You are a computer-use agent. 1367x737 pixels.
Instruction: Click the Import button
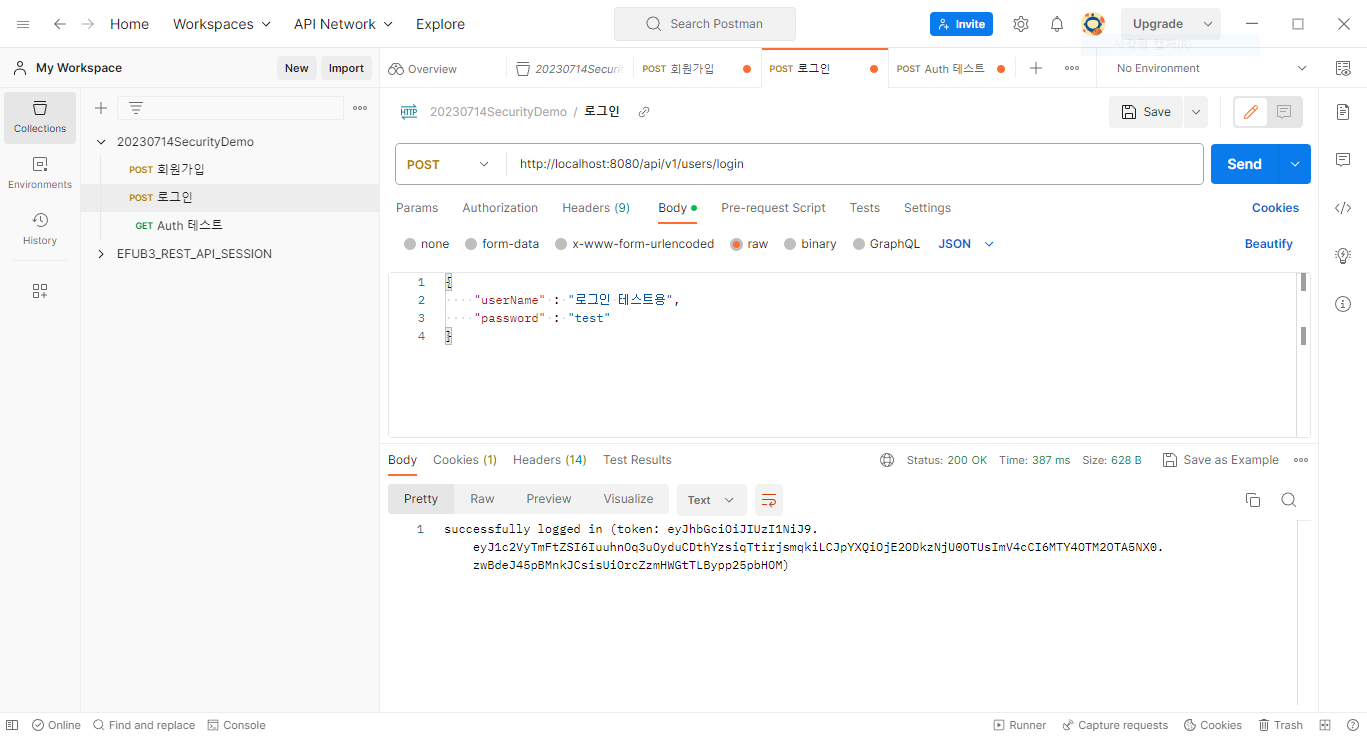(346, 68)
